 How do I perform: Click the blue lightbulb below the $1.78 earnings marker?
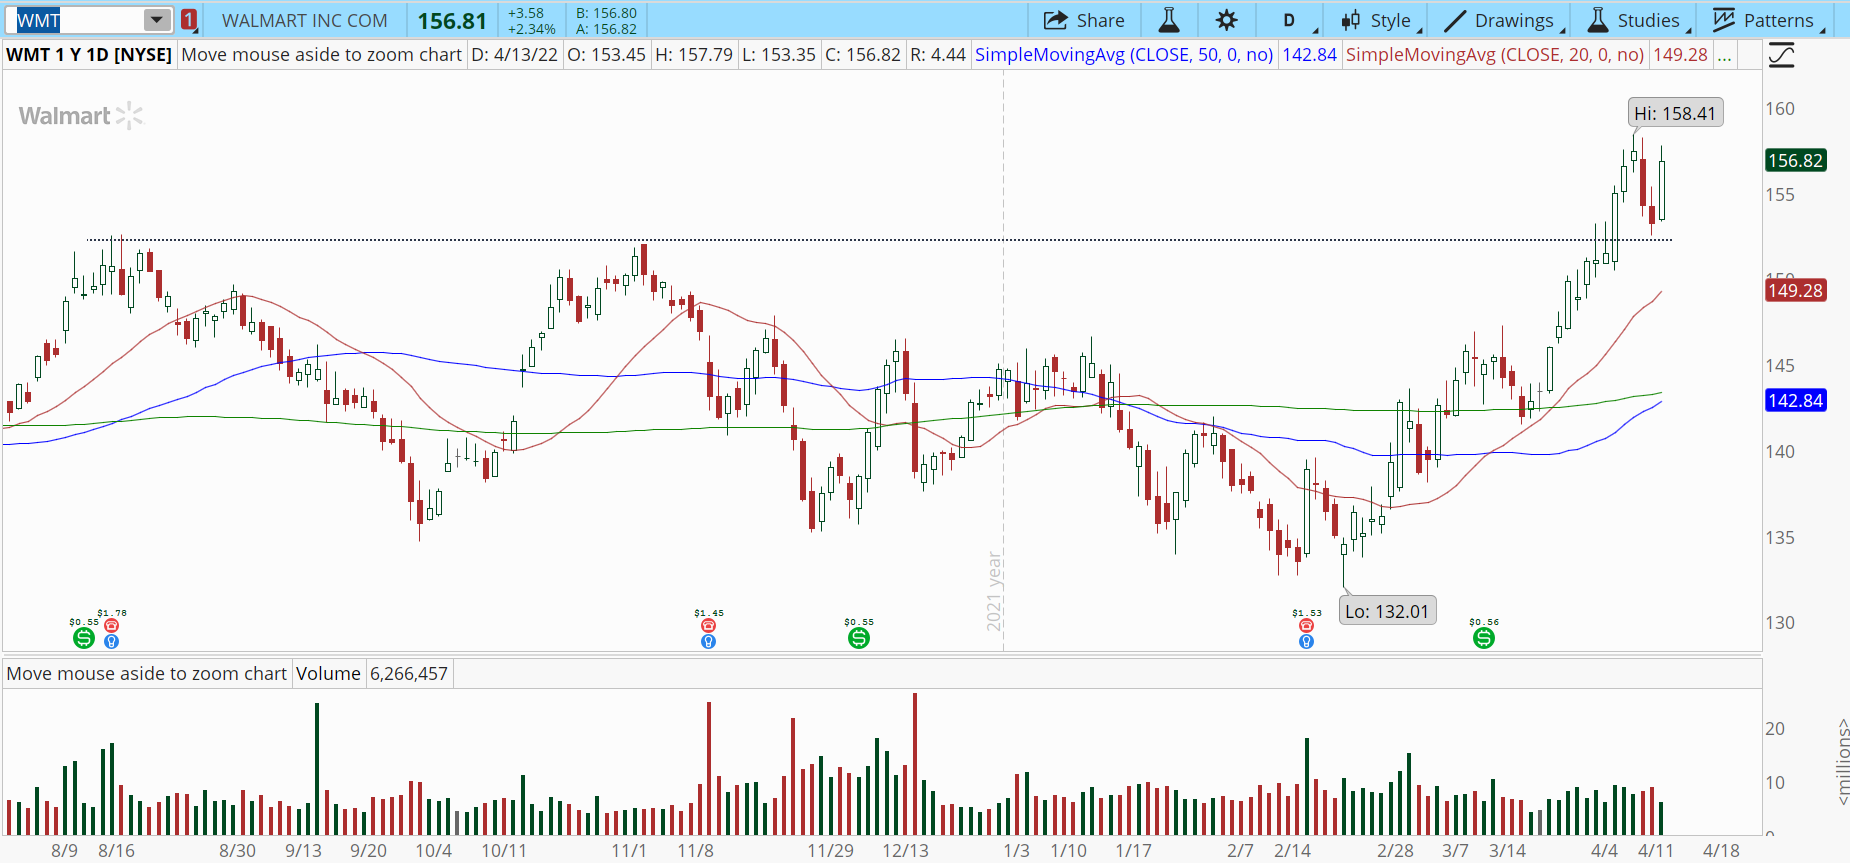click(111, 641)
